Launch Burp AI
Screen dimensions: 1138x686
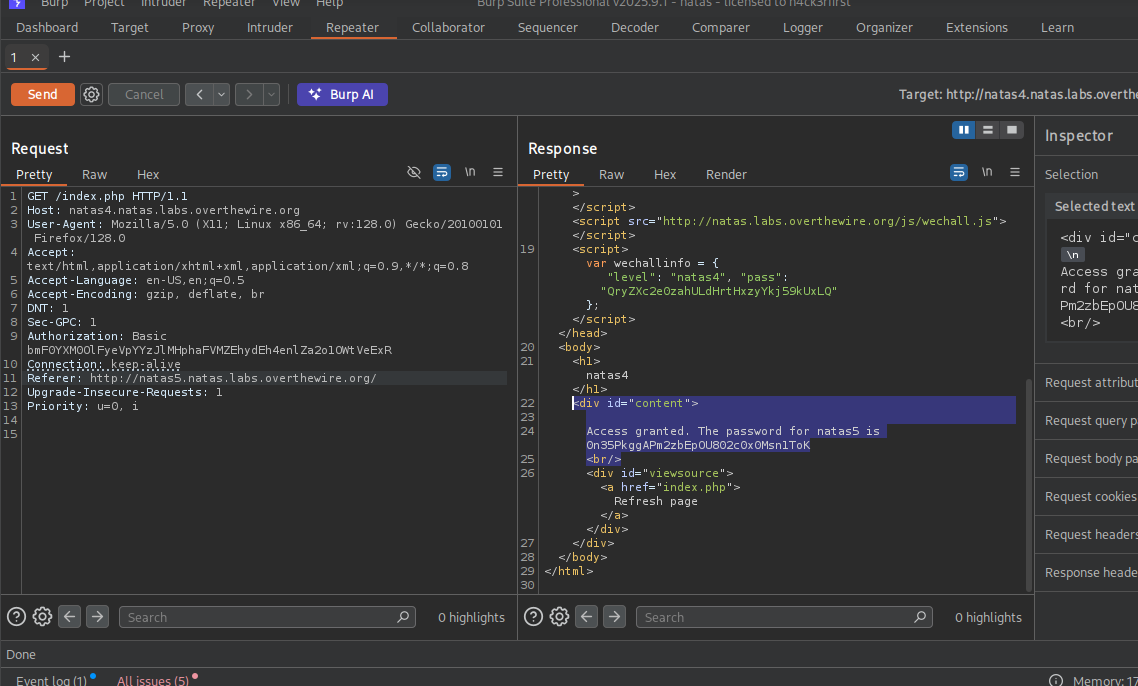[x=342, y=94]
